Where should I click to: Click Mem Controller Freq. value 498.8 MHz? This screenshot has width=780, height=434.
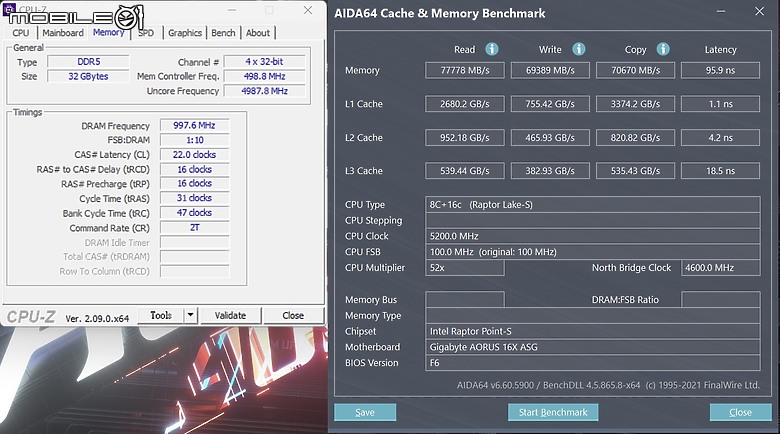click(264, 76)
